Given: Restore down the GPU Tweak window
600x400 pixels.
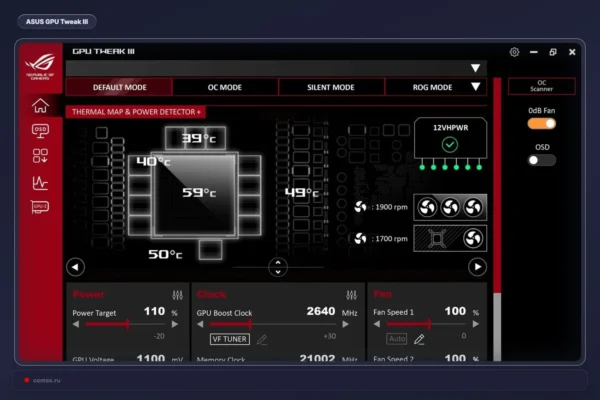Looking at the screenshot, I should tap(553, 52).
